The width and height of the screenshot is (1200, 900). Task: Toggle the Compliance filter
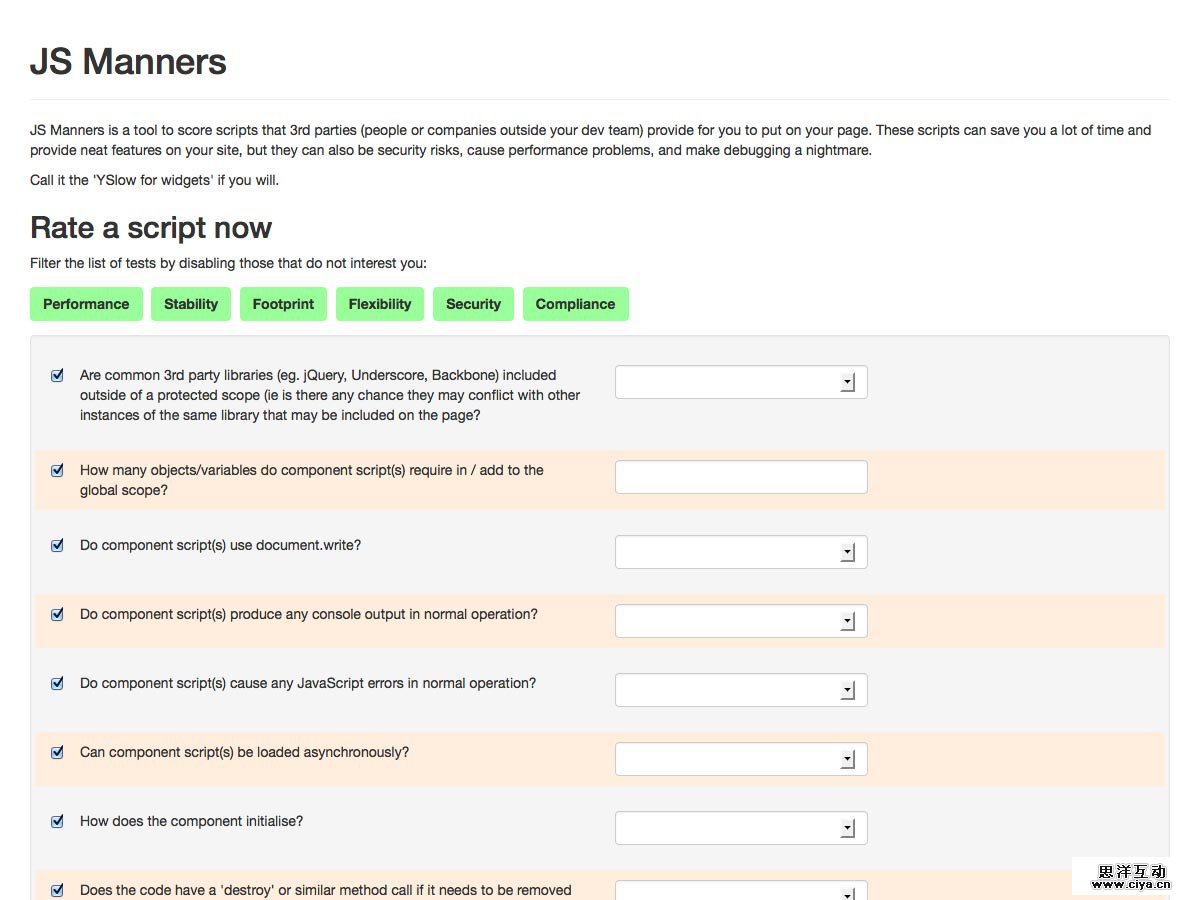click(575, 304)
